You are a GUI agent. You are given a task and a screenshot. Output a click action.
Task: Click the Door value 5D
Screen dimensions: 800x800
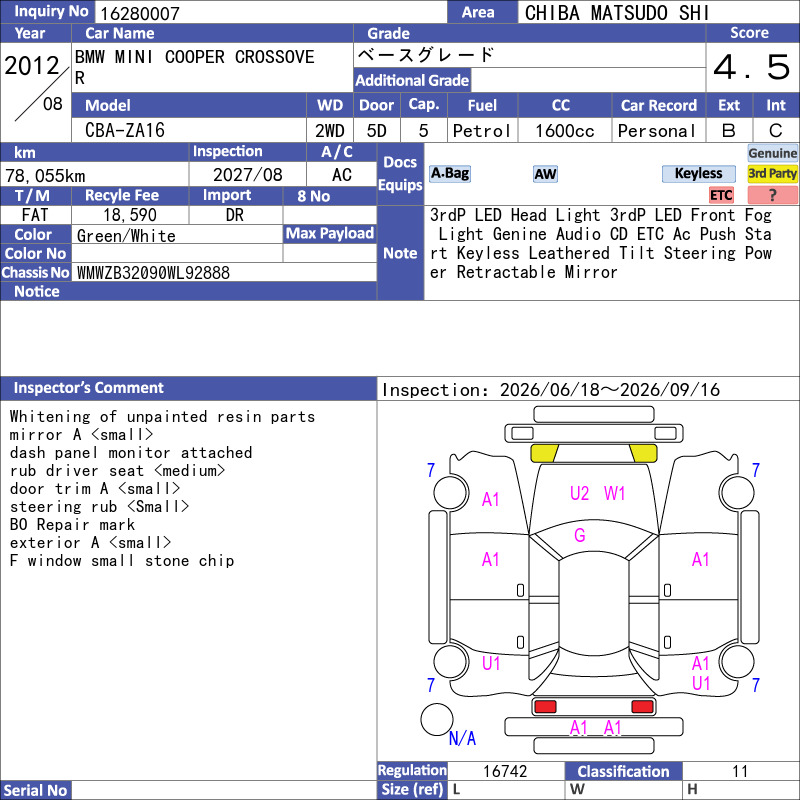pyautogui.click(x=377, y=131)
